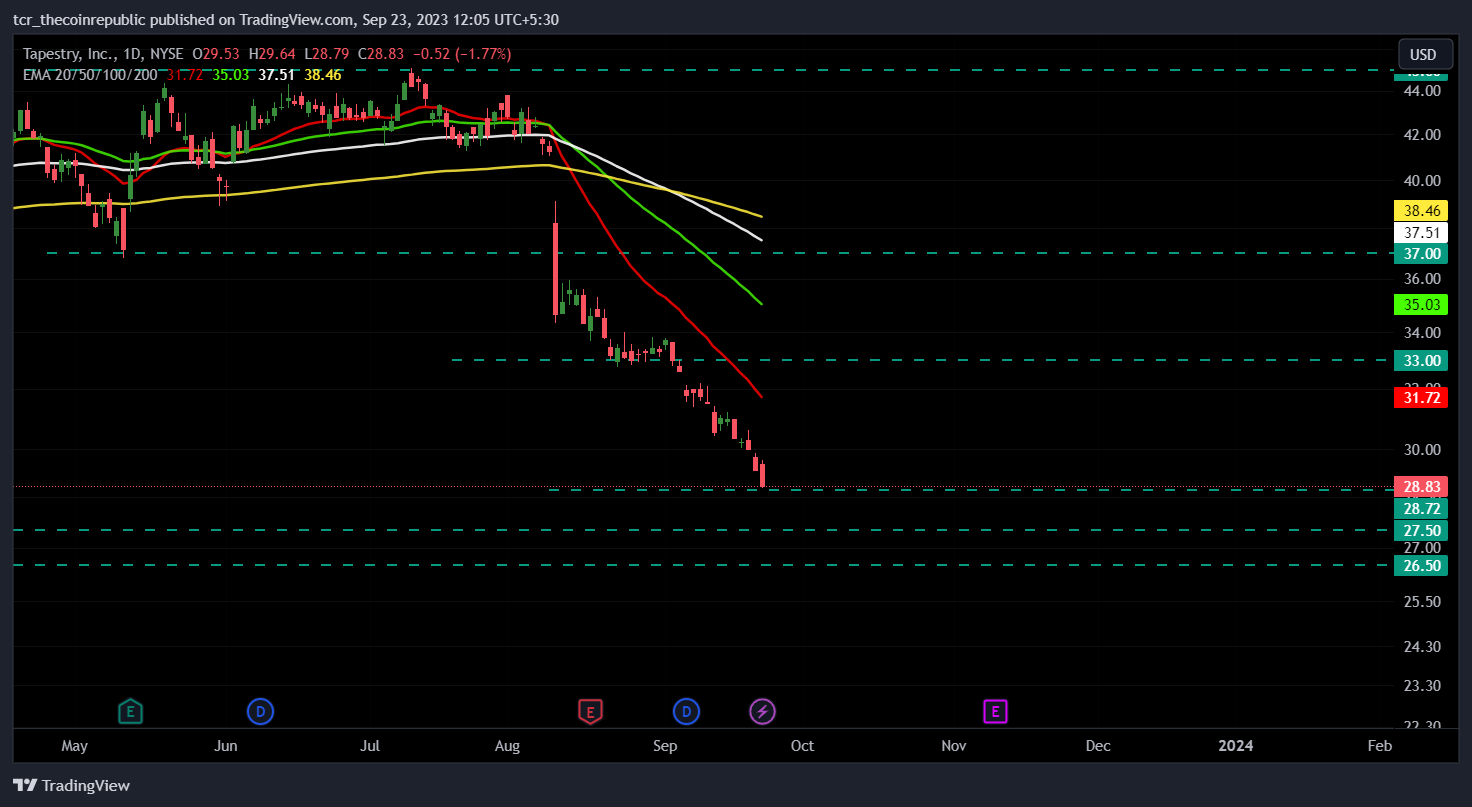Click the 33.00 level label on price axis
This screenshot has height=807, width=1472.
[x=1420, y=360]
